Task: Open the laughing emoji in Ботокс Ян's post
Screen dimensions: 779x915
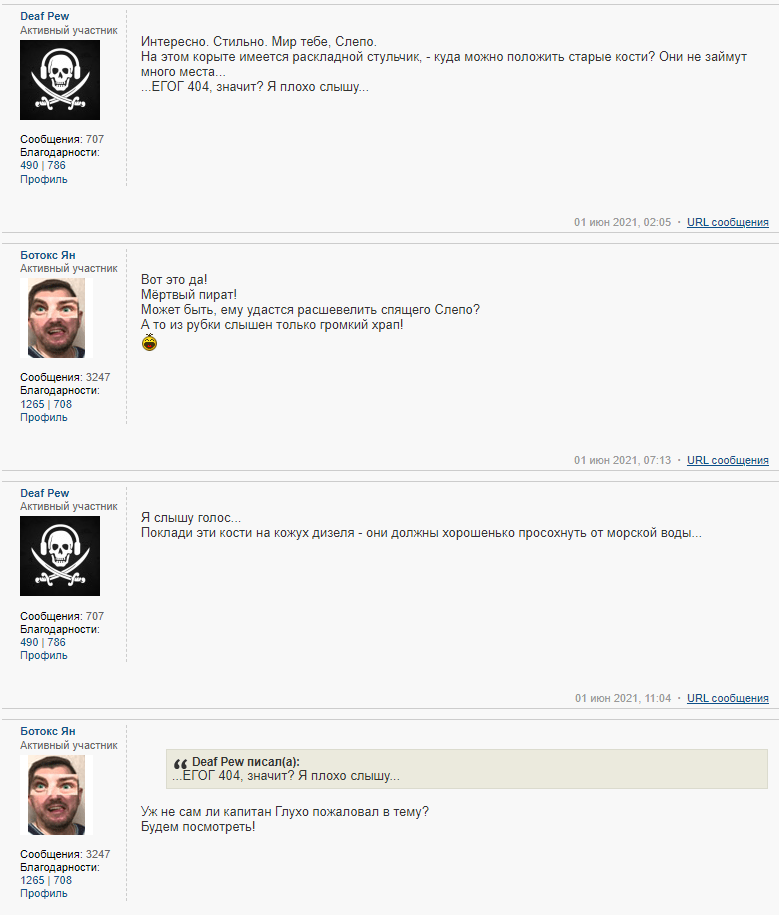Action: click(x=149, y=343)
